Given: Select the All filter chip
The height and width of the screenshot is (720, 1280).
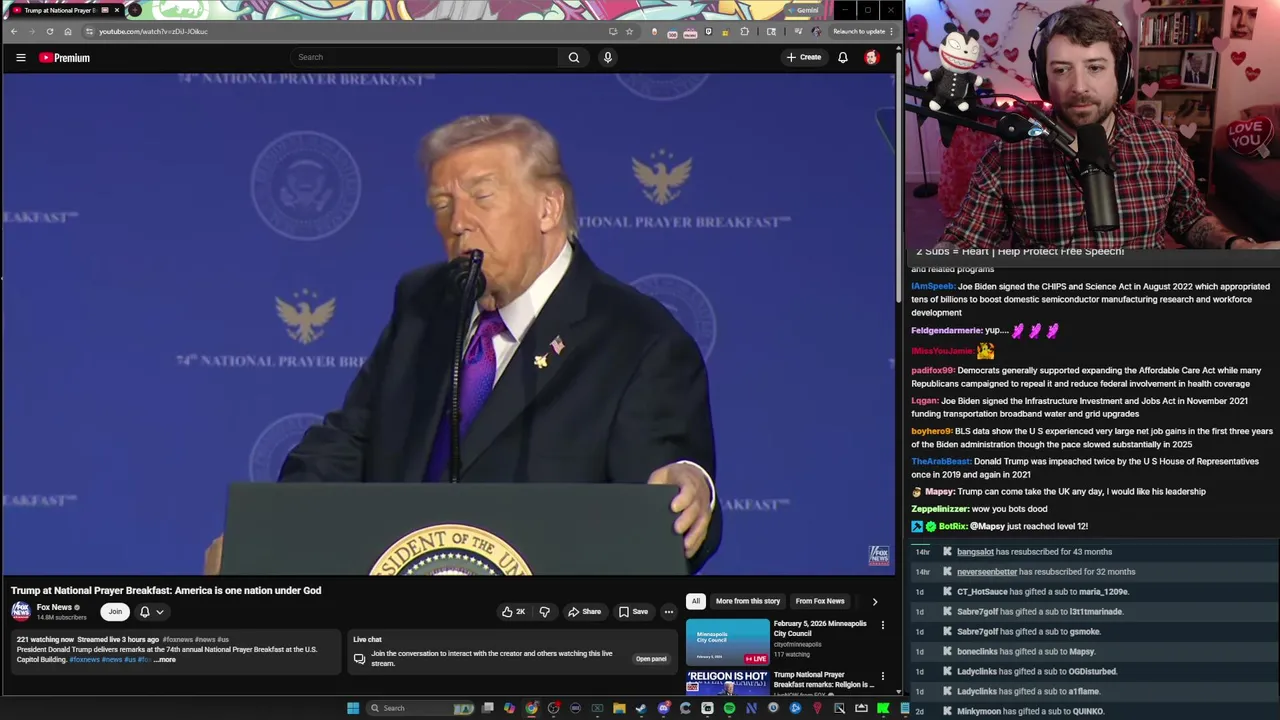Looking at the screenshot, I should pyautogui.click(x=695, y=601).
